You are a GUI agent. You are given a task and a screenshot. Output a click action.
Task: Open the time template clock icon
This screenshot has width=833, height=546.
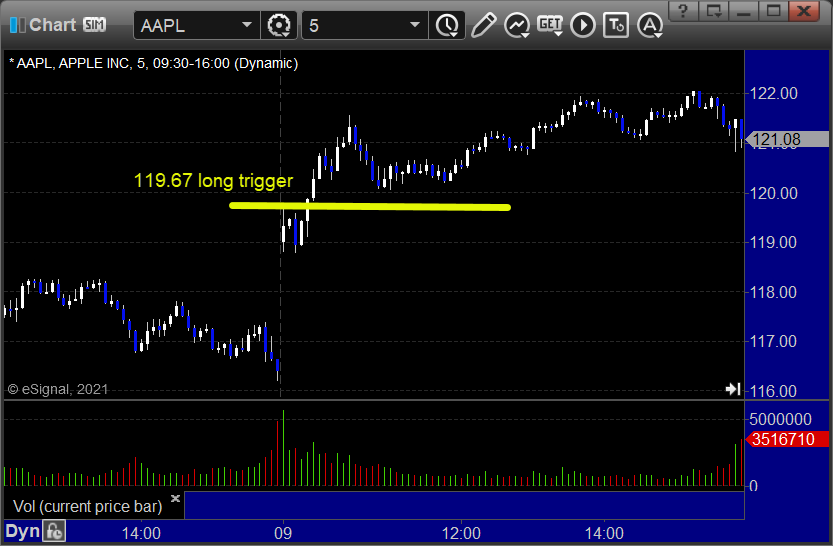[447, 25]
